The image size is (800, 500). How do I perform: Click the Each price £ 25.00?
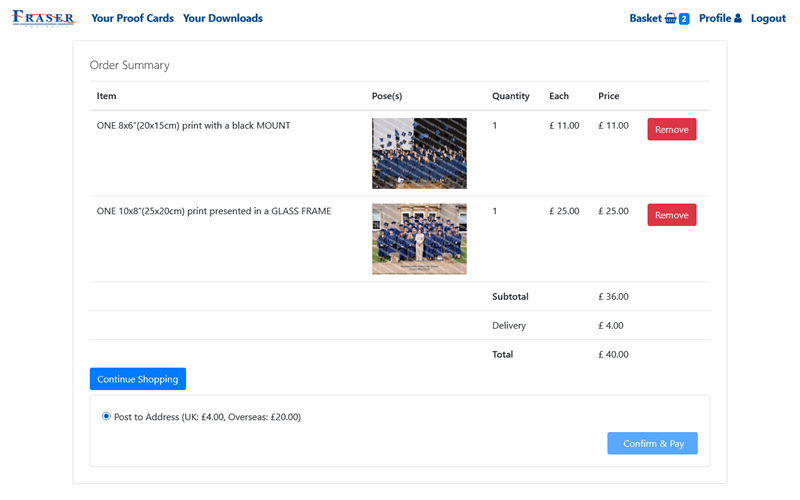point(564,211)
